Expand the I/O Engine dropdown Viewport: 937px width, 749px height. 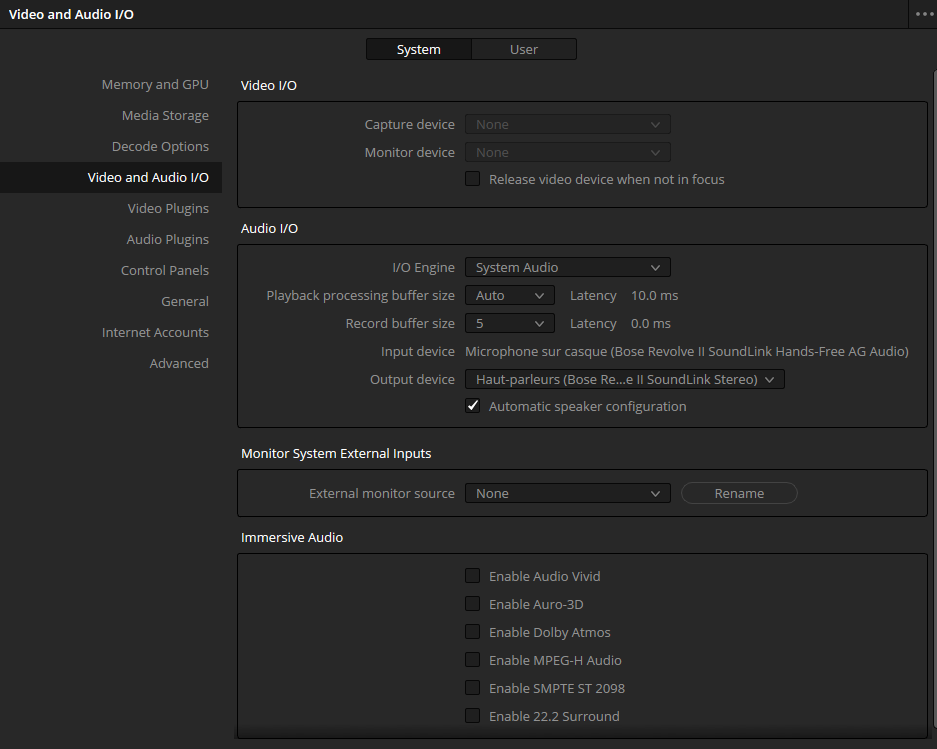(567, 268)
